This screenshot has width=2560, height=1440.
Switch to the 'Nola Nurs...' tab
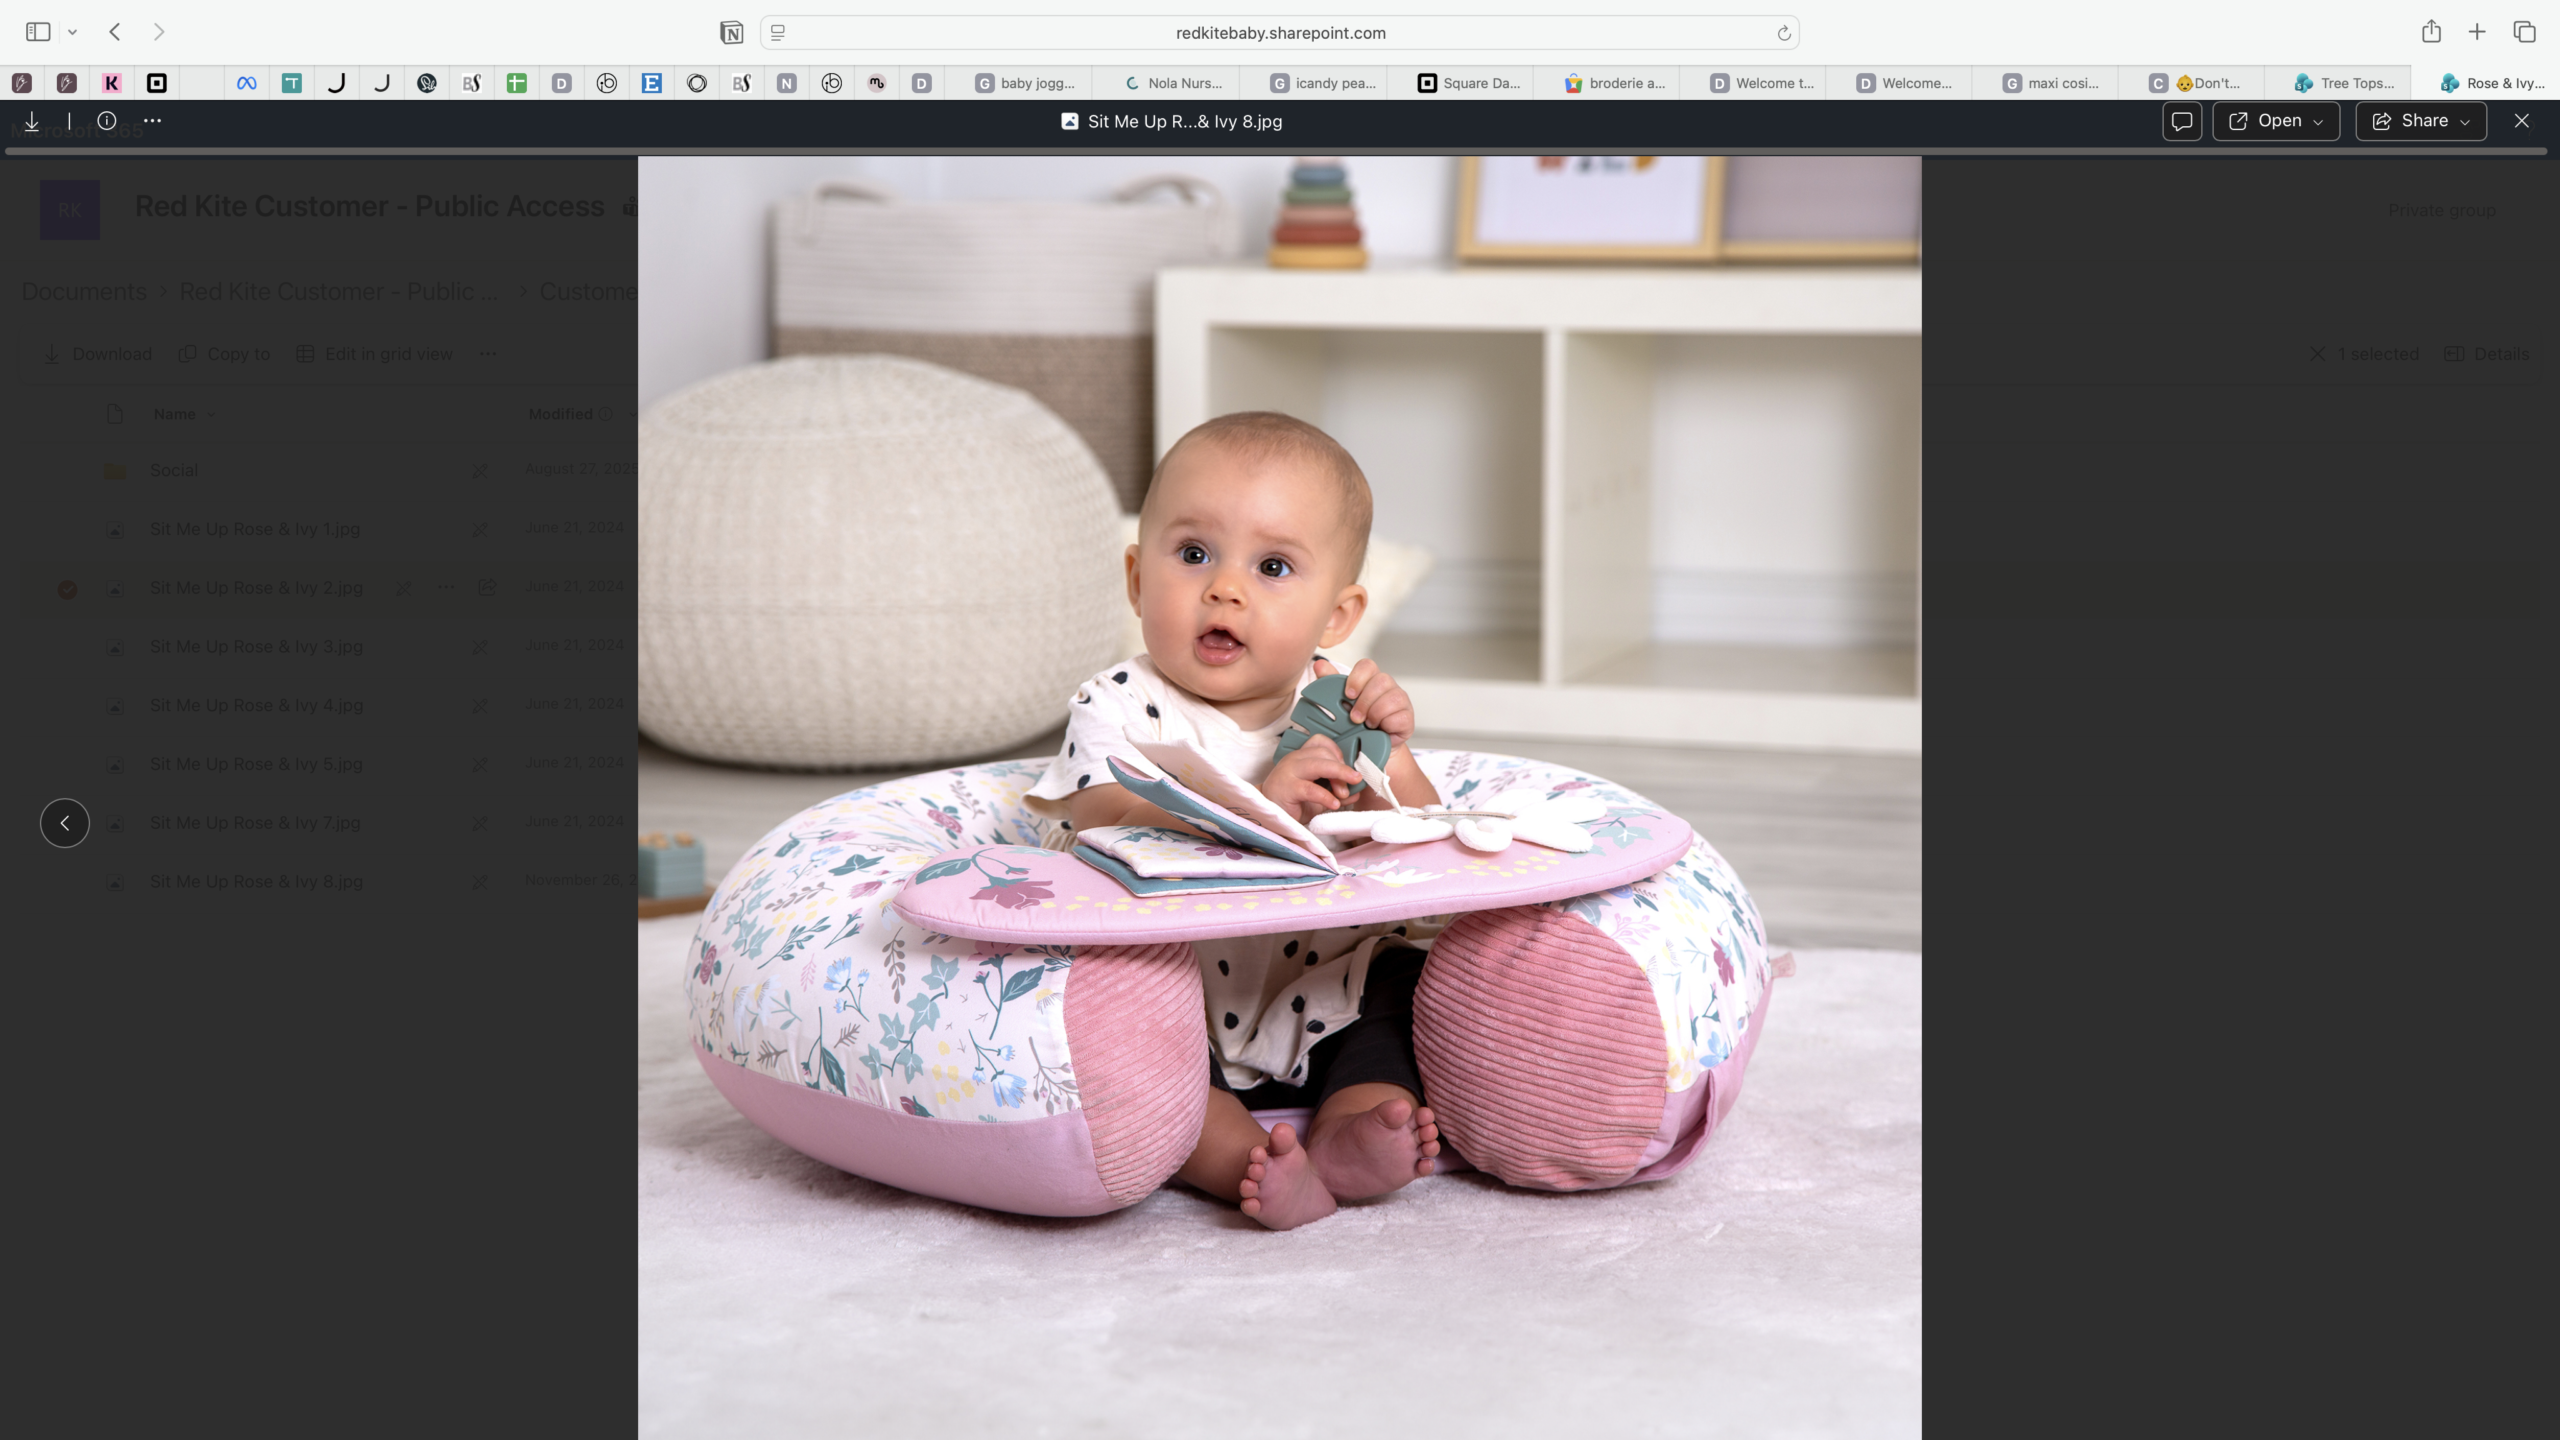1165,83
